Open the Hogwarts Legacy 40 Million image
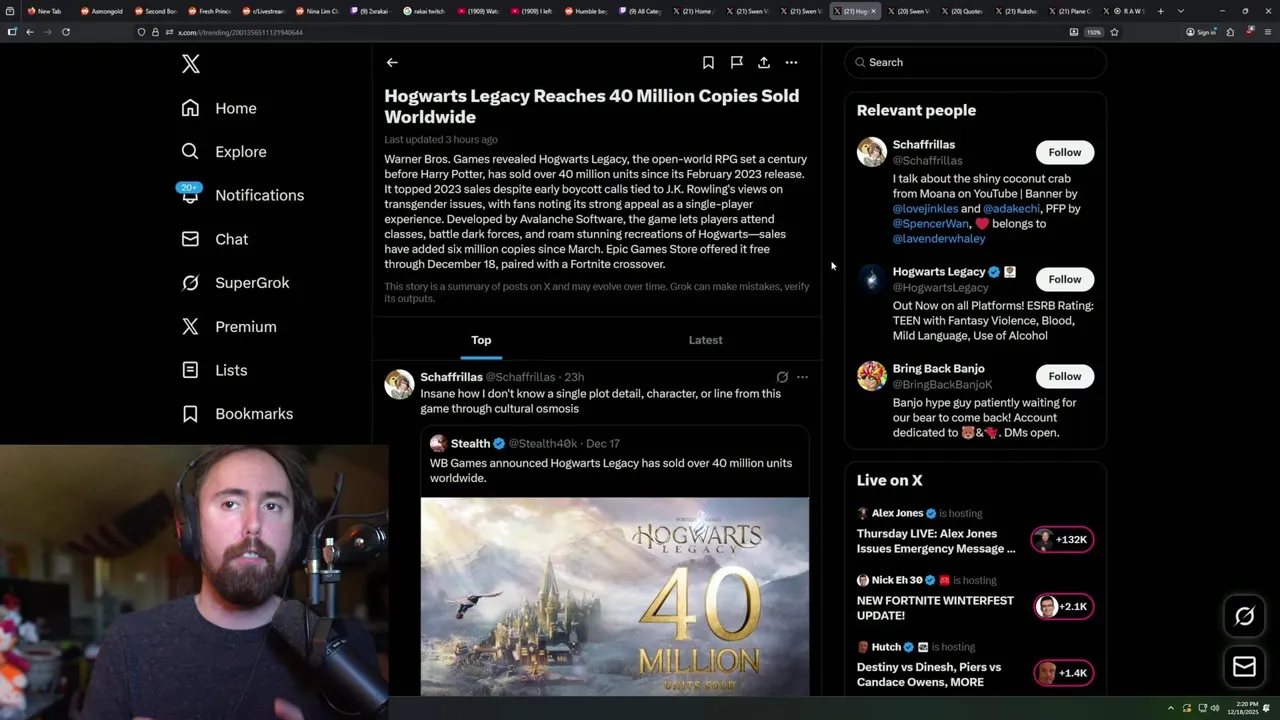Image resolution: width=1280 pixels, height=720 pixels. coord(614,596)
